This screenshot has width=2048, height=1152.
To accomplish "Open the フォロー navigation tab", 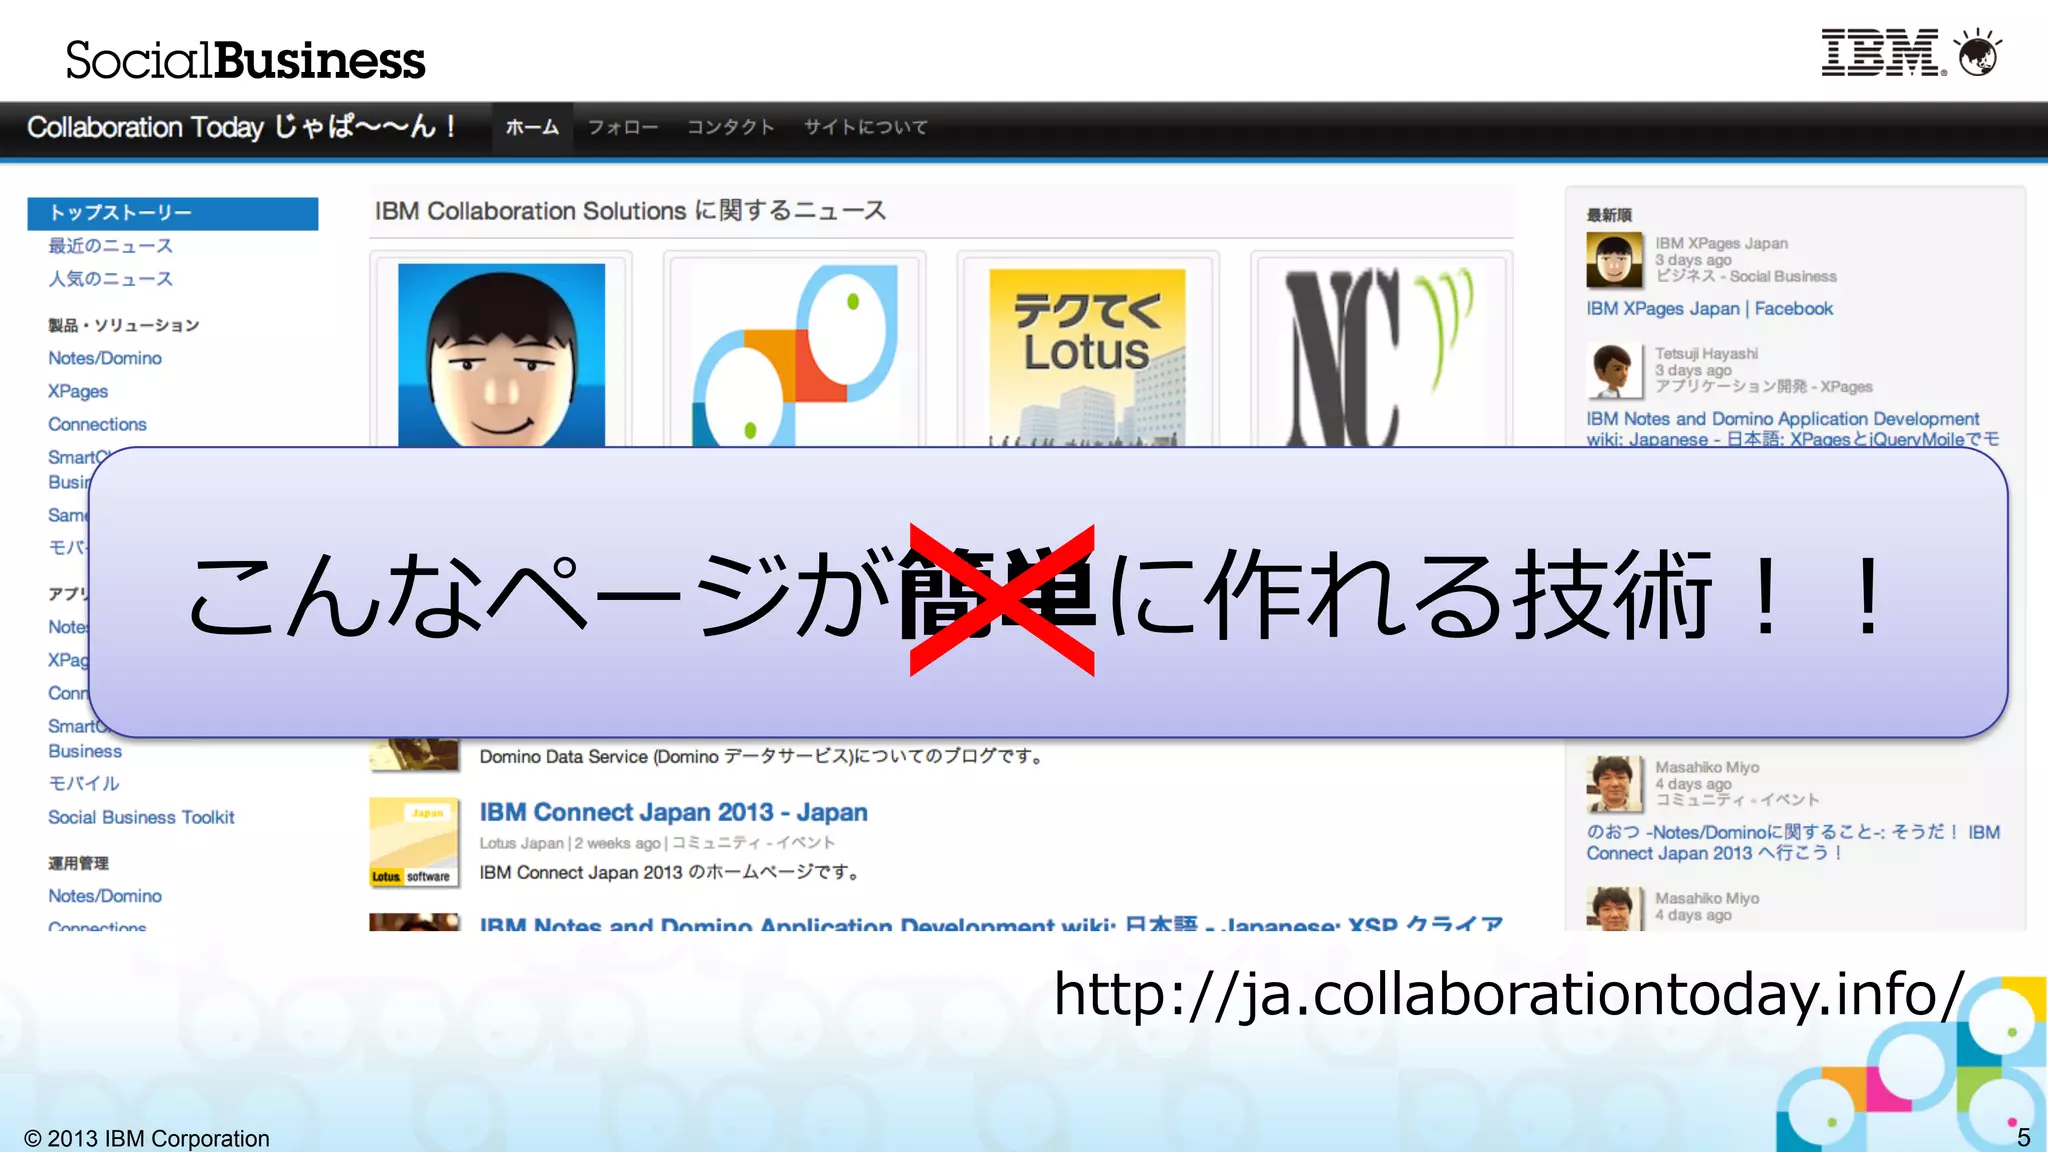I will (x=622, y=127).
